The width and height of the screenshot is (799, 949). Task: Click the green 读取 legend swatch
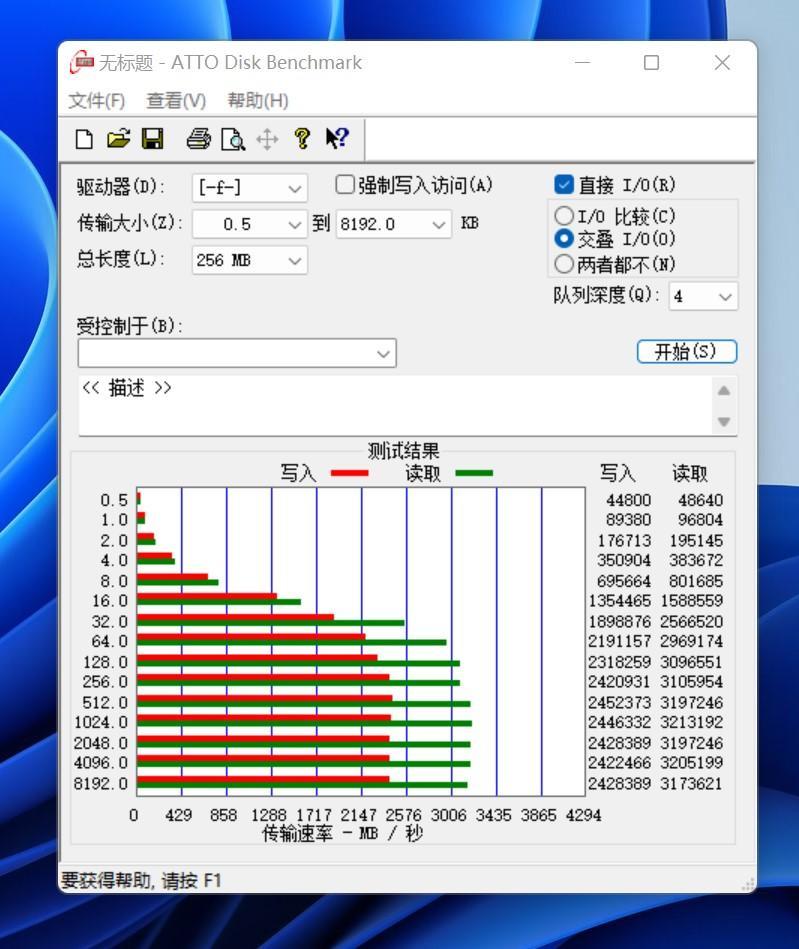474,473
